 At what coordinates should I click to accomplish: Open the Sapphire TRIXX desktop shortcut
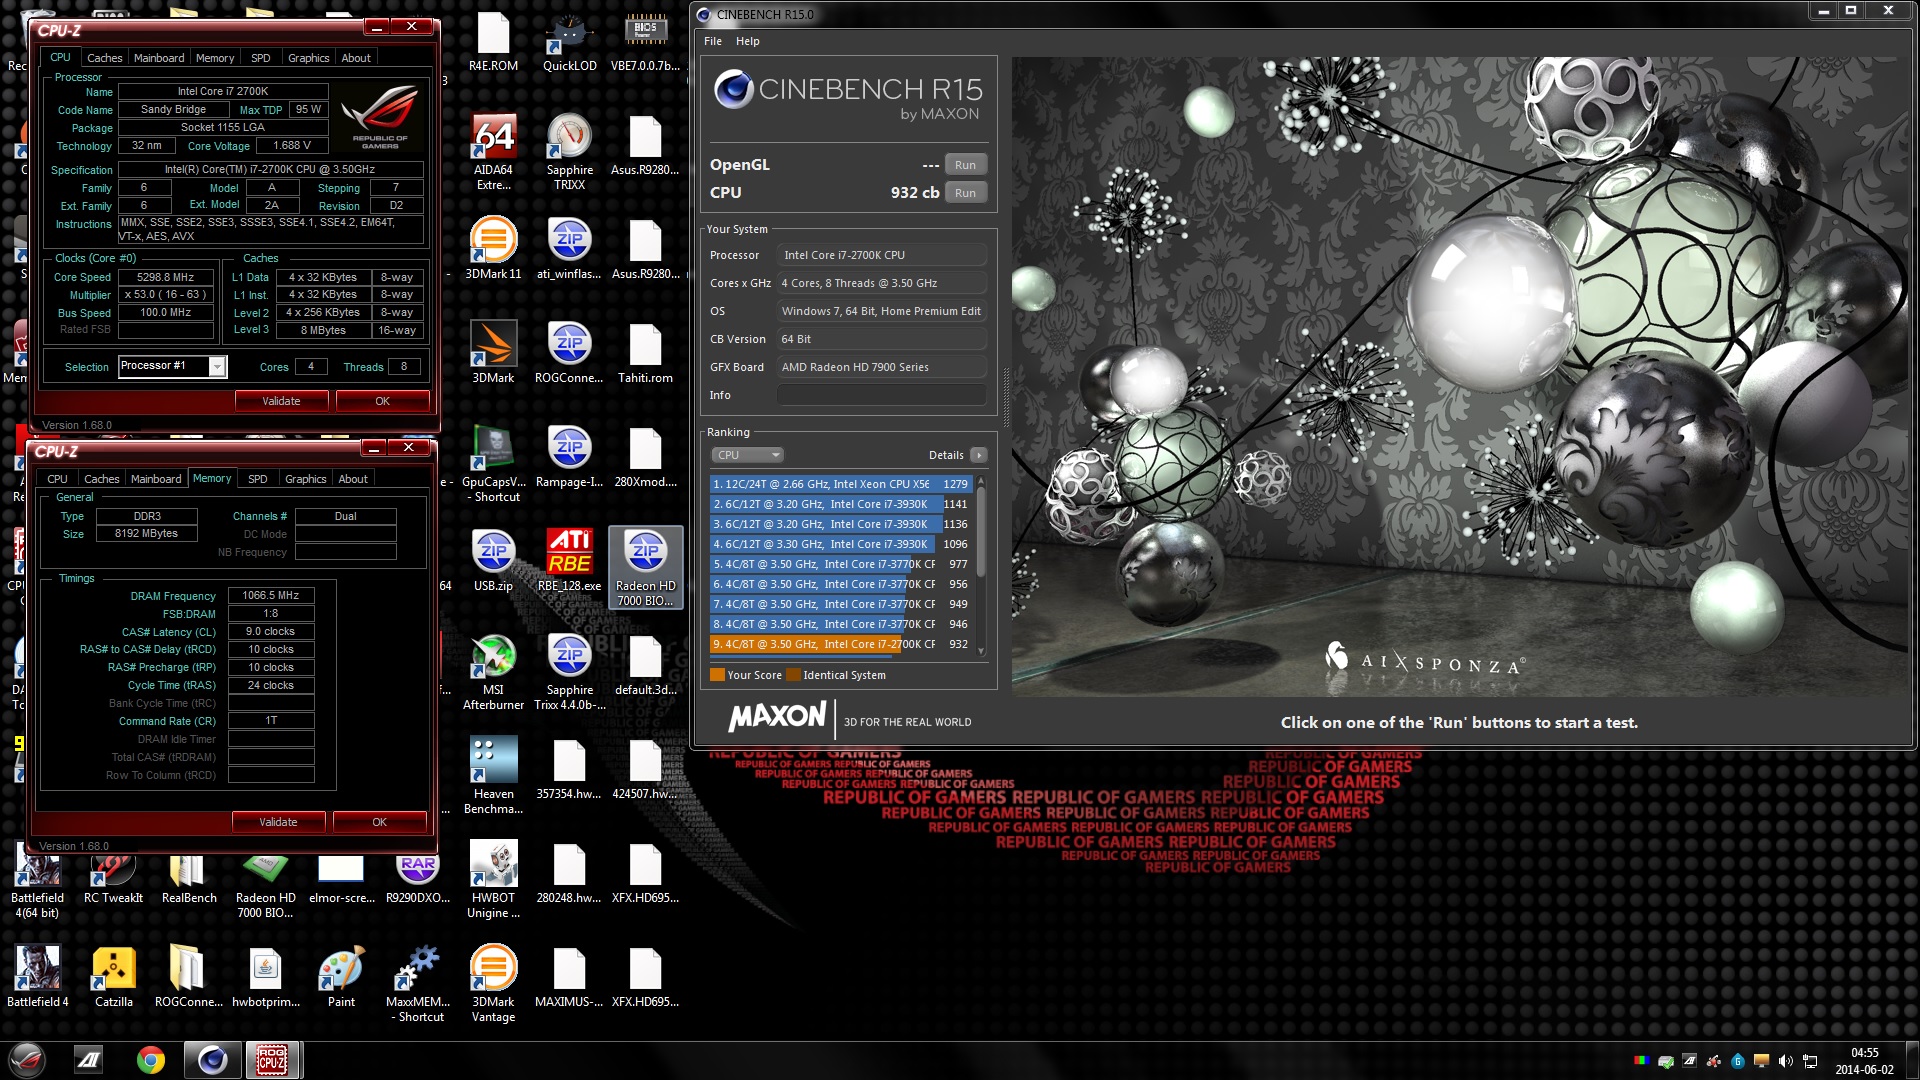pos(569,152)
